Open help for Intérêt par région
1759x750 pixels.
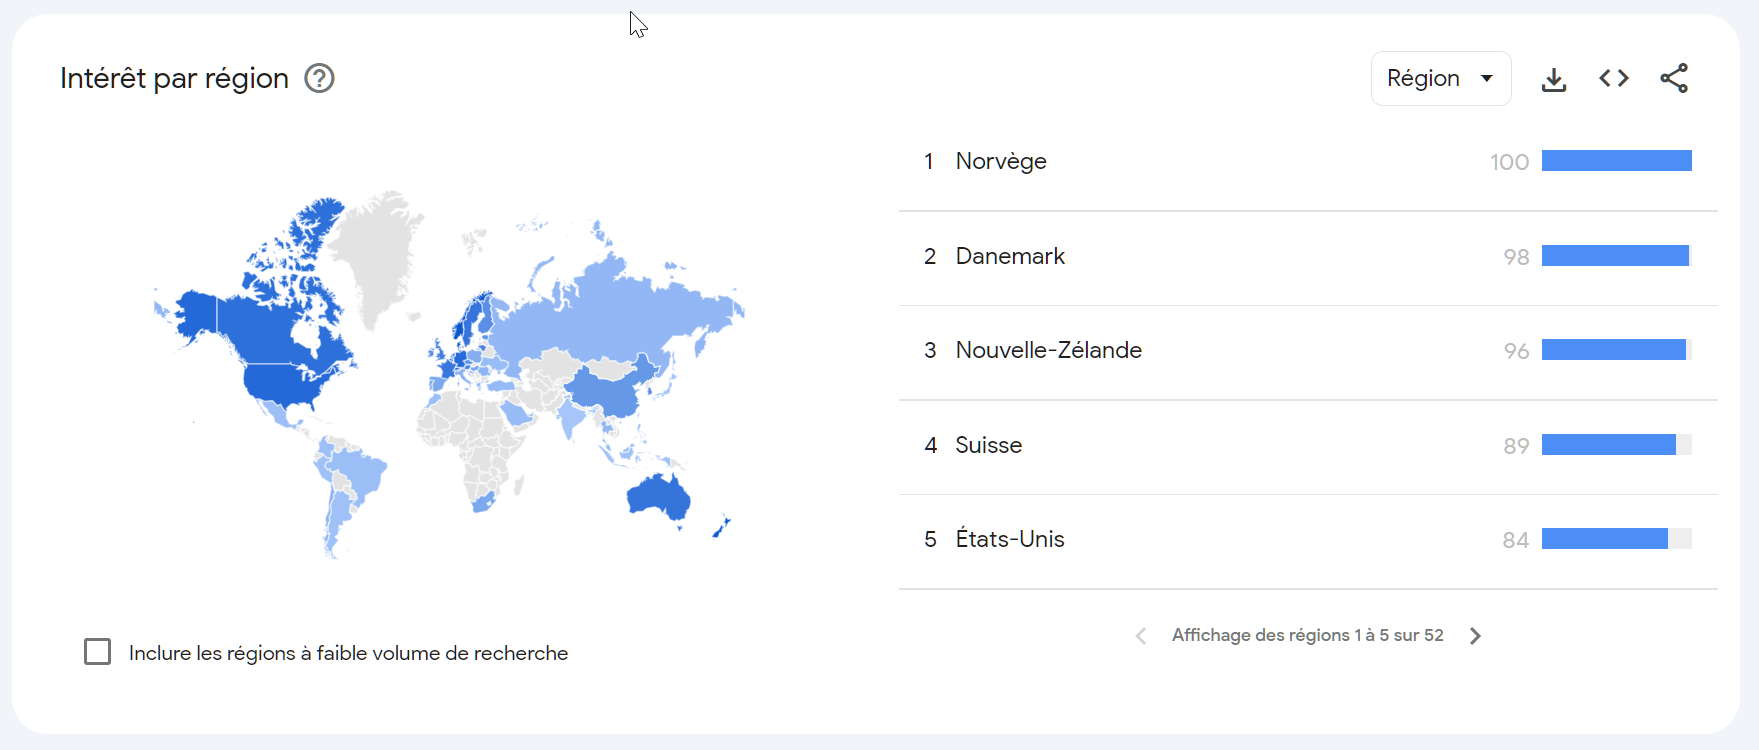coord(319,78)
